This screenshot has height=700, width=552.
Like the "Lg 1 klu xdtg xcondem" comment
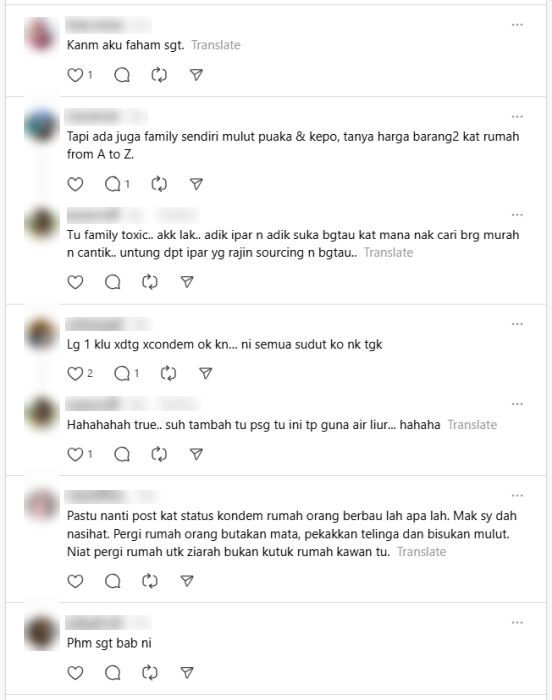pyautogui.click(x=75, y=374)
